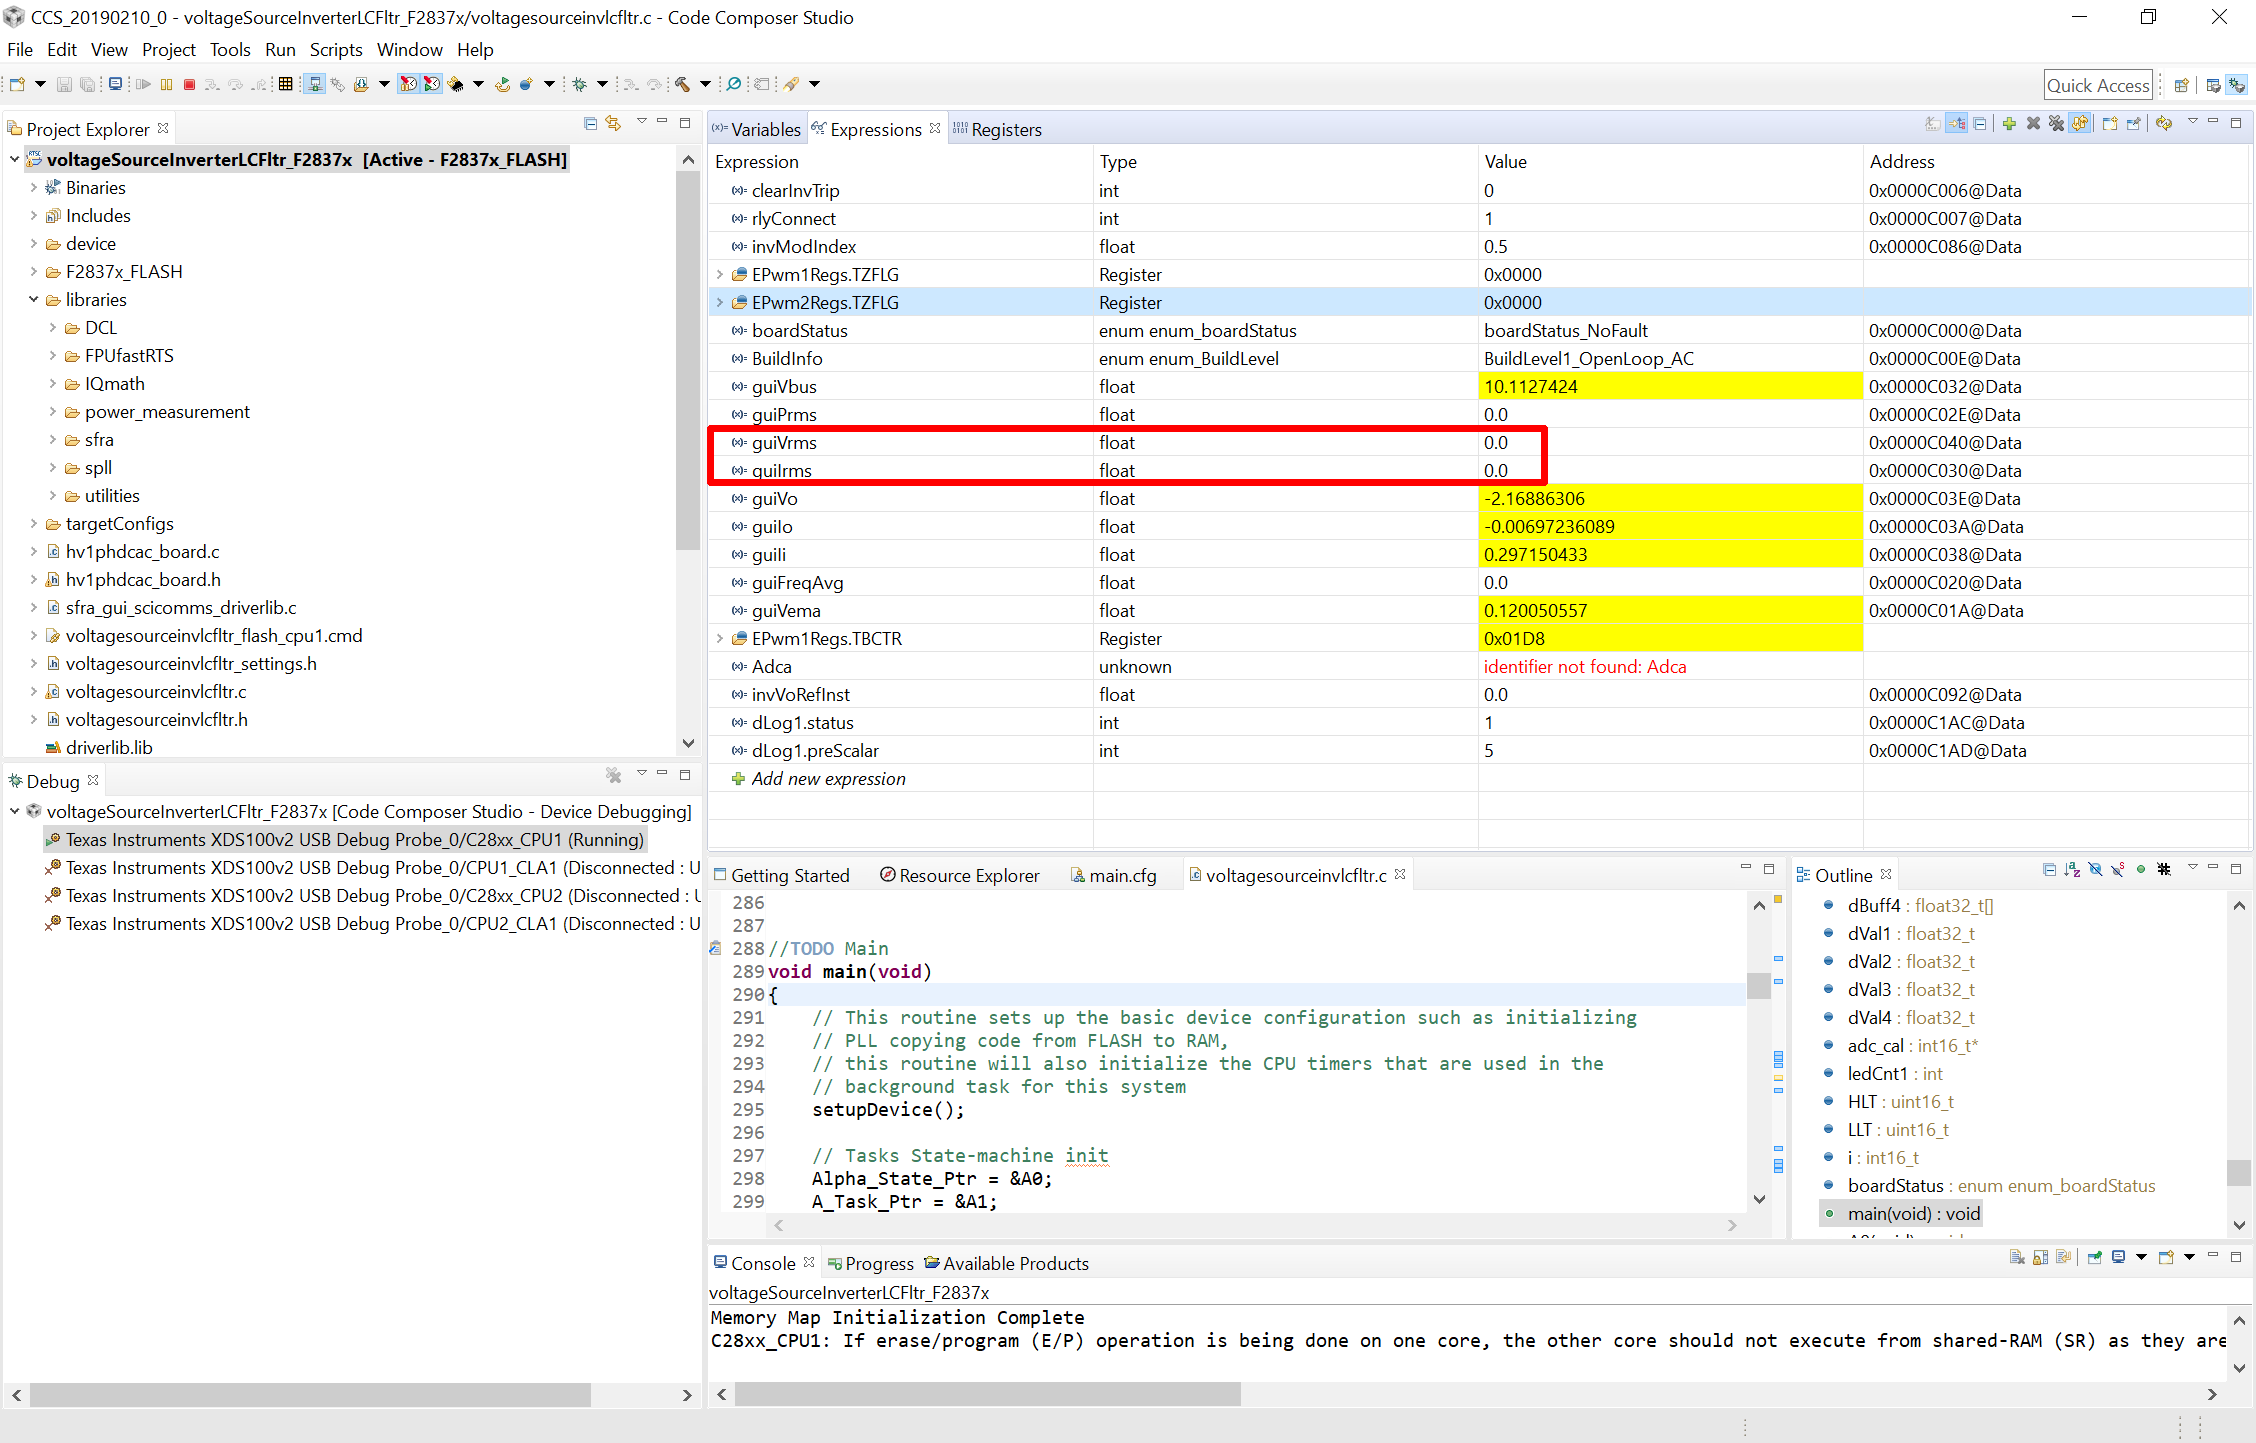Toggle Hide Static Members in Outline
The image size is (2256, 1443).
pos(2117,870)
